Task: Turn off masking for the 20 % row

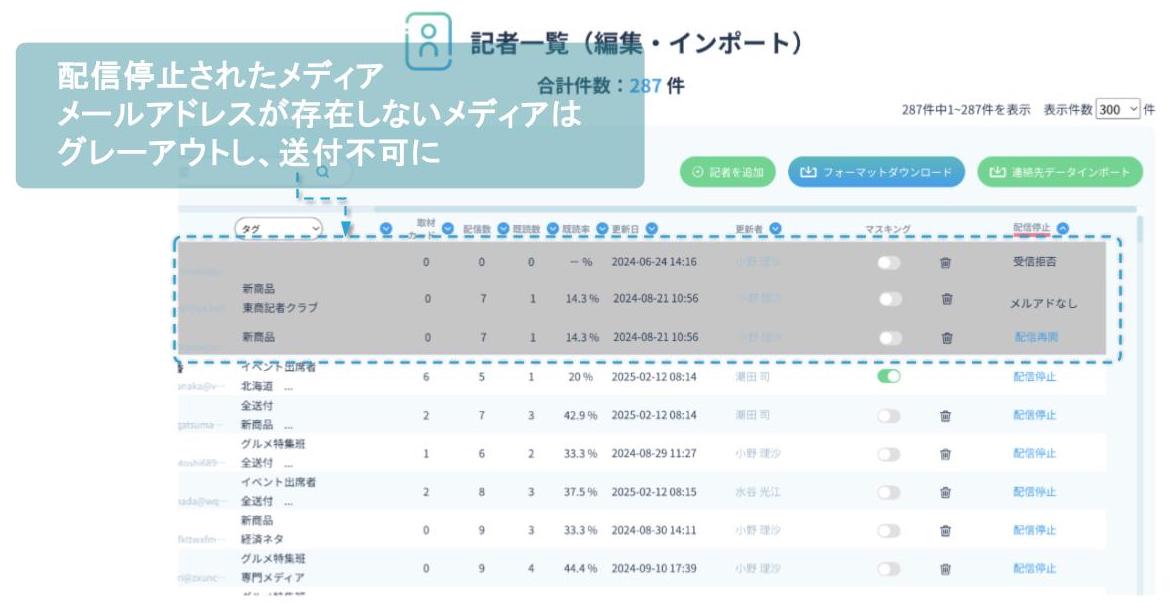Action: (888, 377)
